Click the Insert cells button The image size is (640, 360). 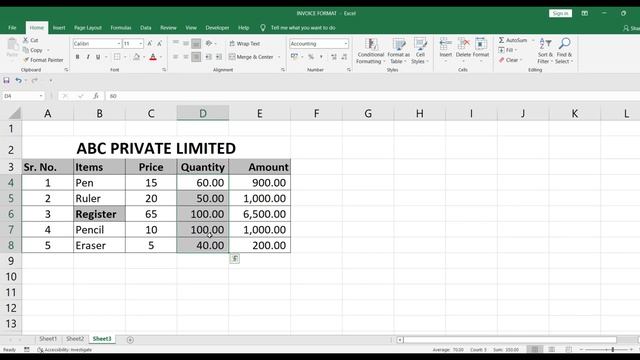446,50
